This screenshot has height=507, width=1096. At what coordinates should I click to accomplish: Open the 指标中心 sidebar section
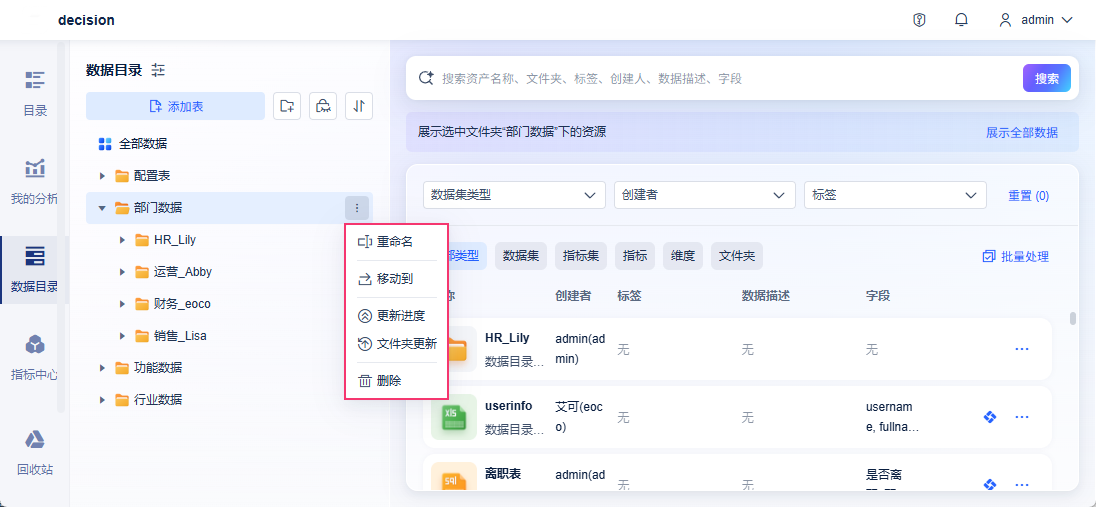coord(35,358)
